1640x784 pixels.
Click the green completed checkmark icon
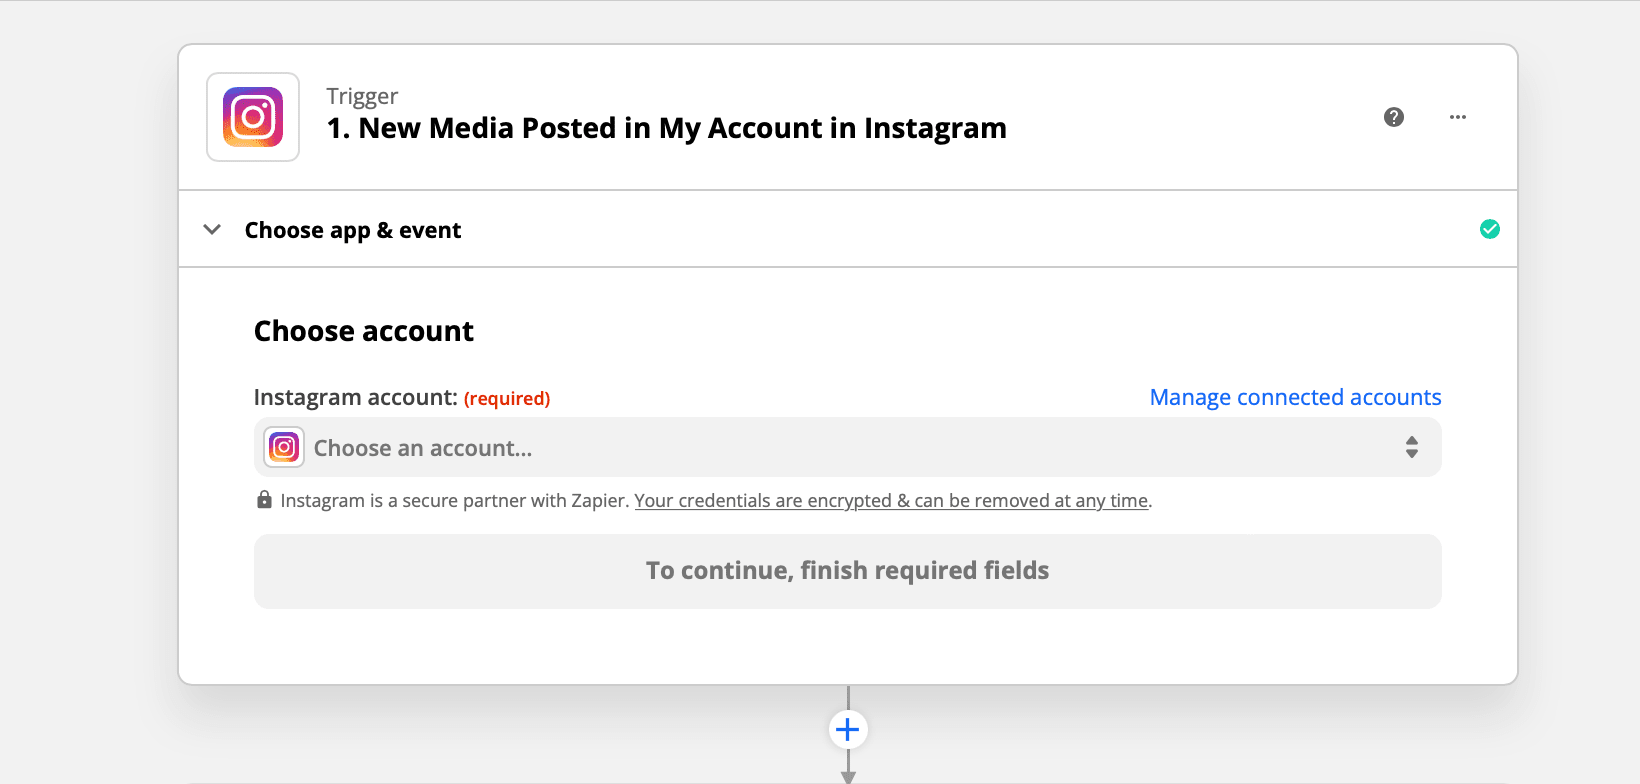pyautogui.click(x=1490, y=229)
